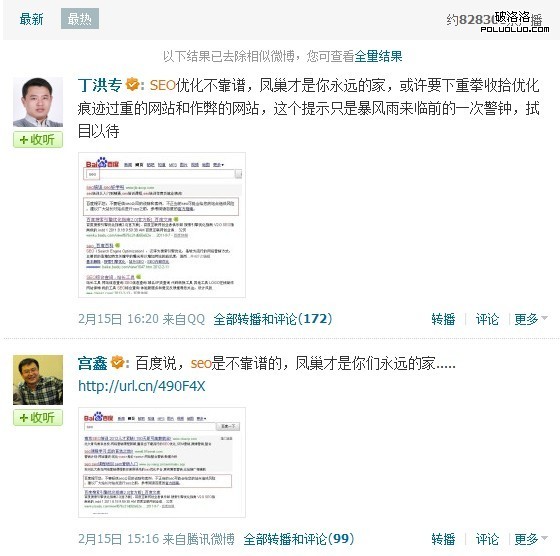560x556 pixels.
Task: Enlarge the Baidu screenshot in 宫鑫's post
Action: [162, 462]
